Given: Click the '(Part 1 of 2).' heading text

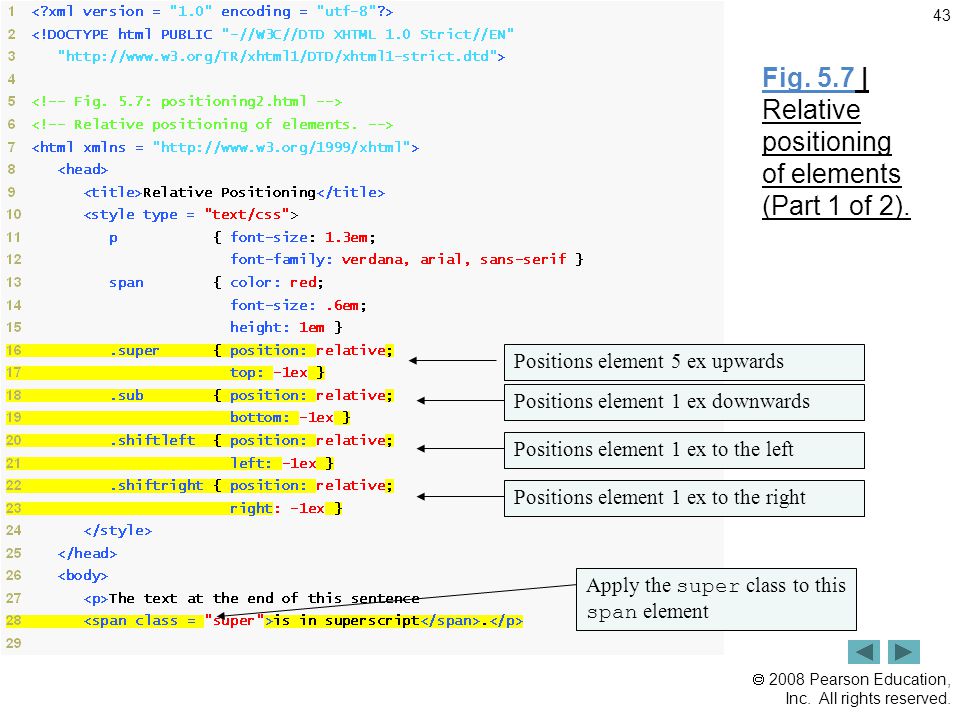Looking at the screenshot, I should 836,206.
